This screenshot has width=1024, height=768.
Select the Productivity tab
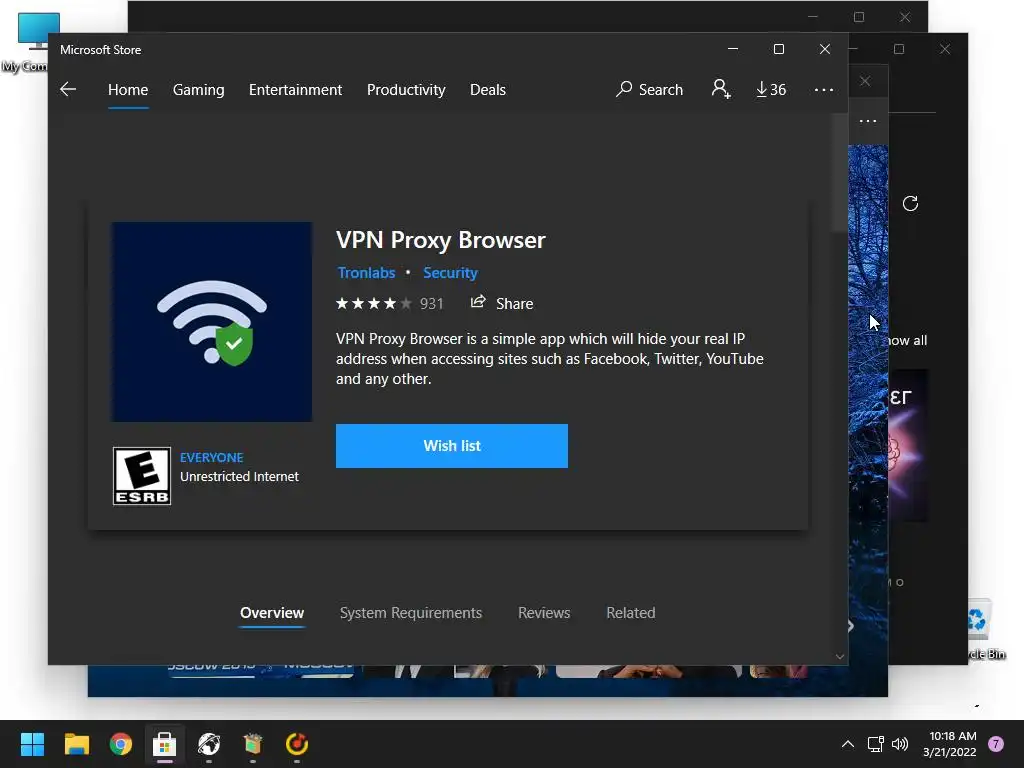tap(406, 89)
